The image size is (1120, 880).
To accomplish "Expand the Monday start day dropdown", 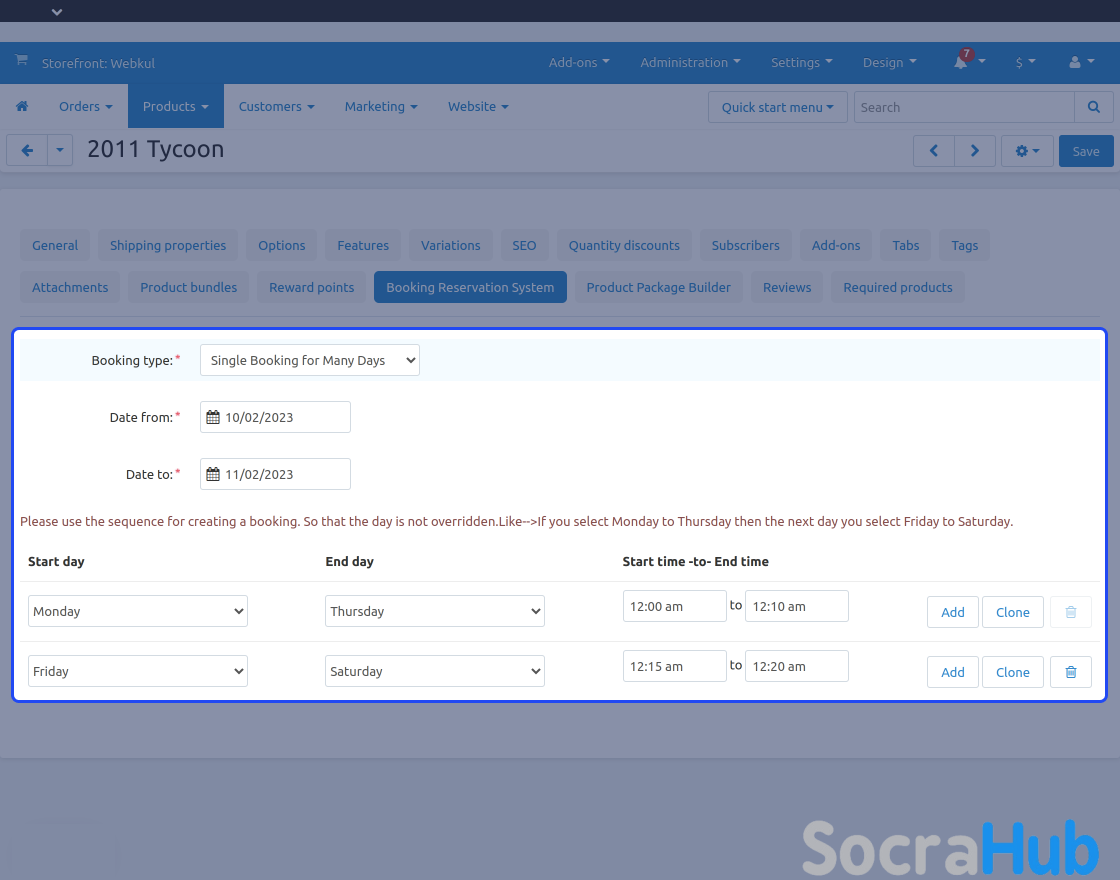I will point(137,611).
